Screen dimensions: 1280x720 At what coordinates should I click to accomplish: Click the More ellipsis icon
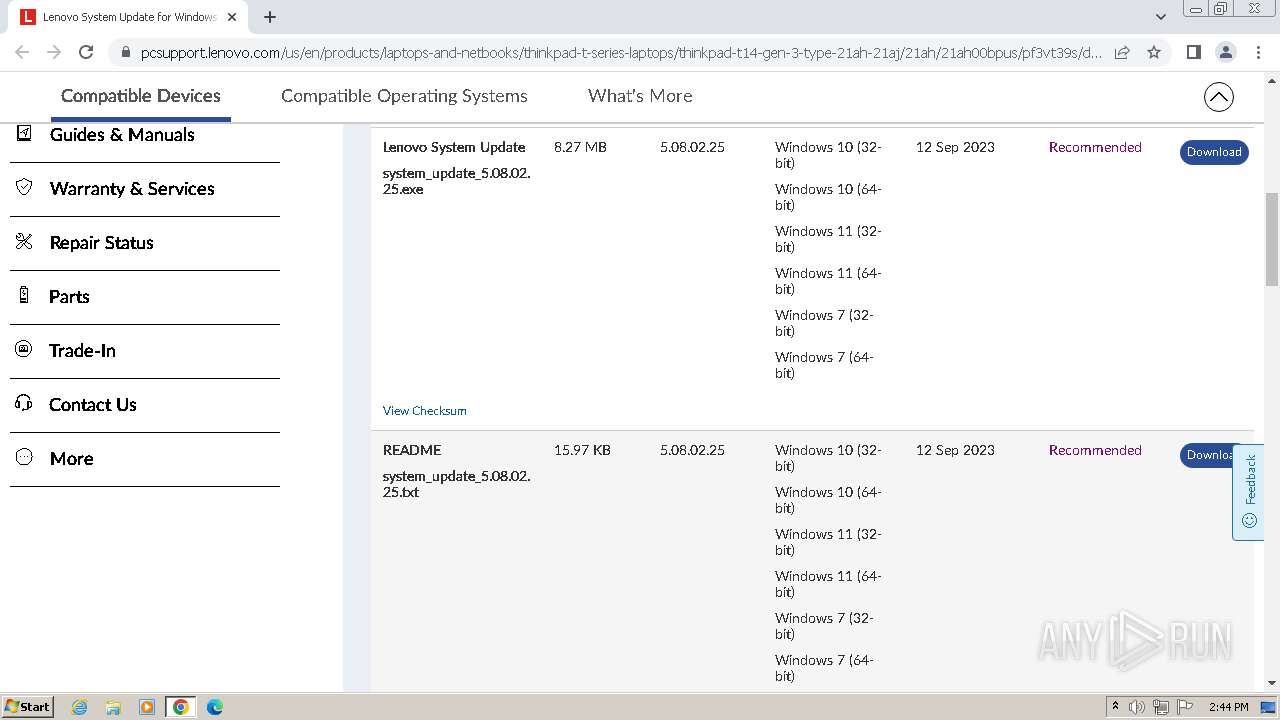[25, 458]
